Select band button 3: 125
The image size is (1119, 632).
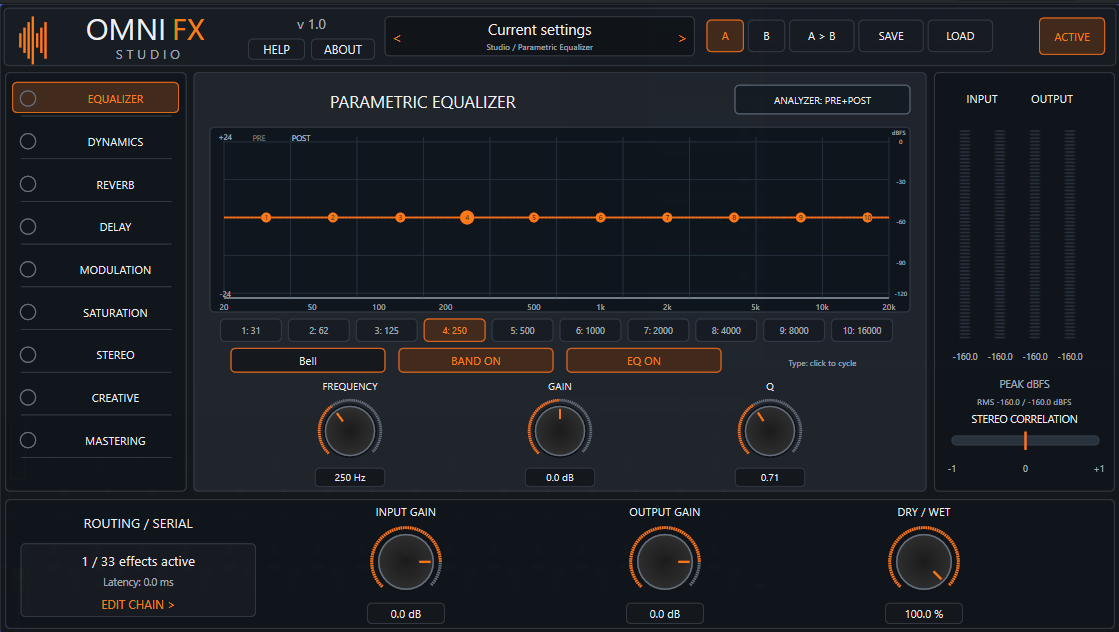387,330
